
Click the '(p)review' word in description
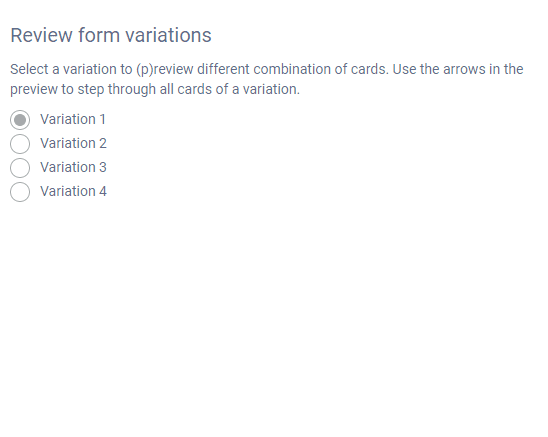165,70
